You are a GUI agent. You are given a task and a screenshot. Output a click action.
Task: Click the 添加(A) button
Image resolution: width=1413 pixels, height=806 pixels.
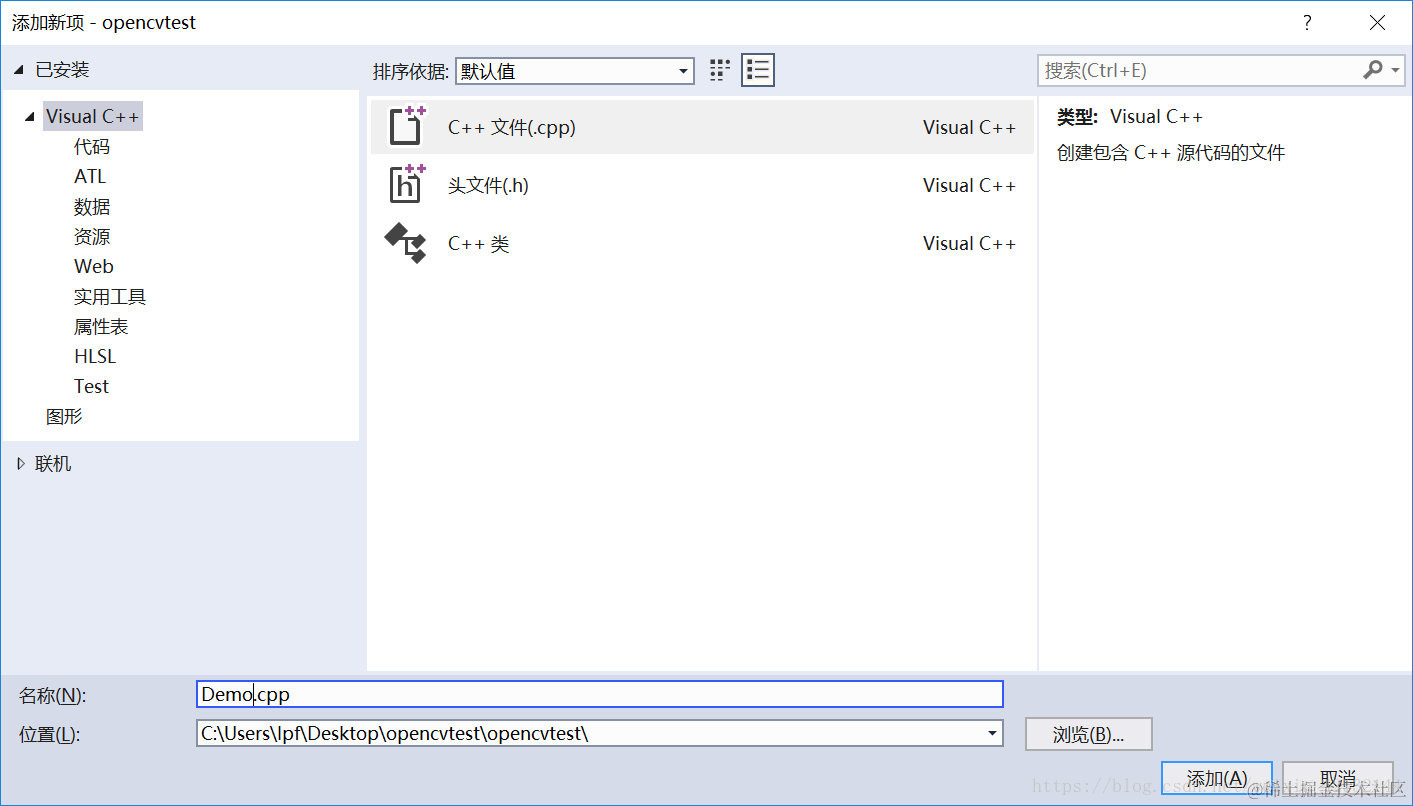click(1217, 778)
